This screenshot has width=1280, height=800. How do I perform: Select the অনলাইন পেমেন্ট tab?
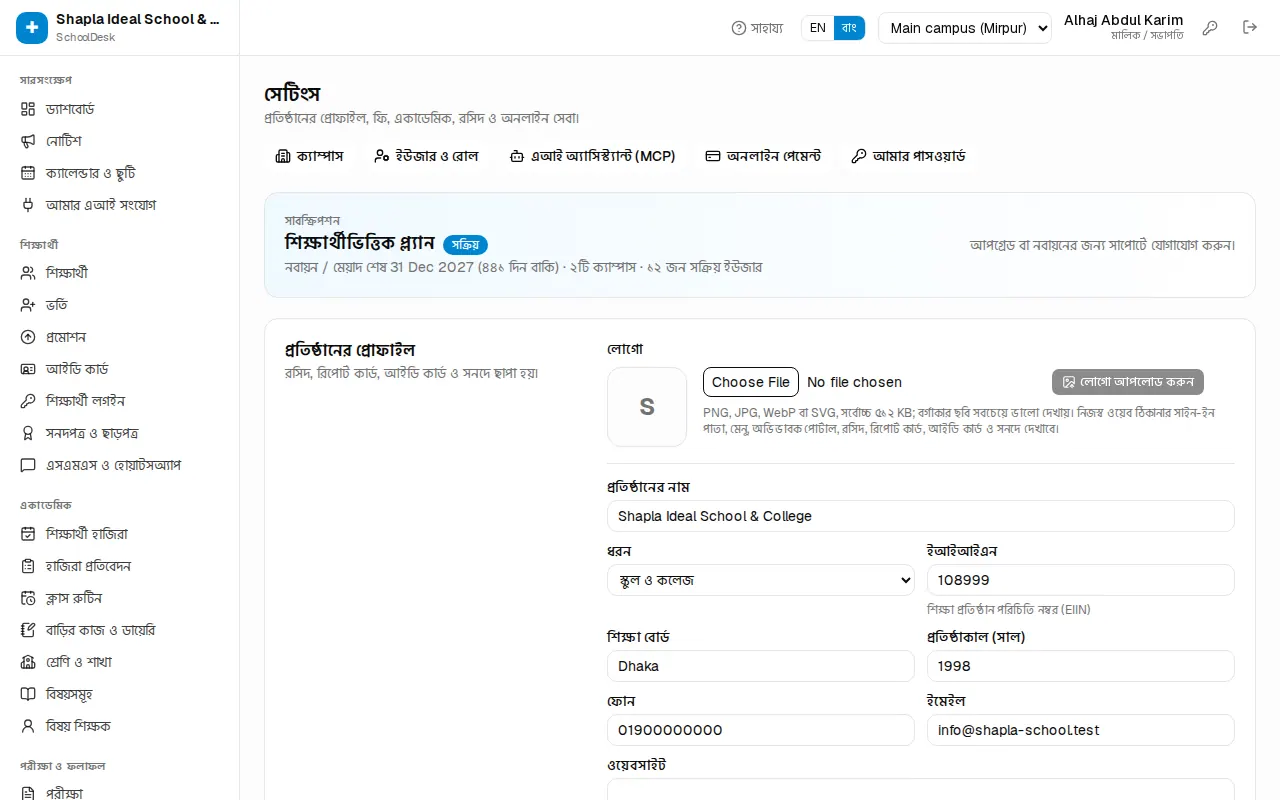point(763,156)
